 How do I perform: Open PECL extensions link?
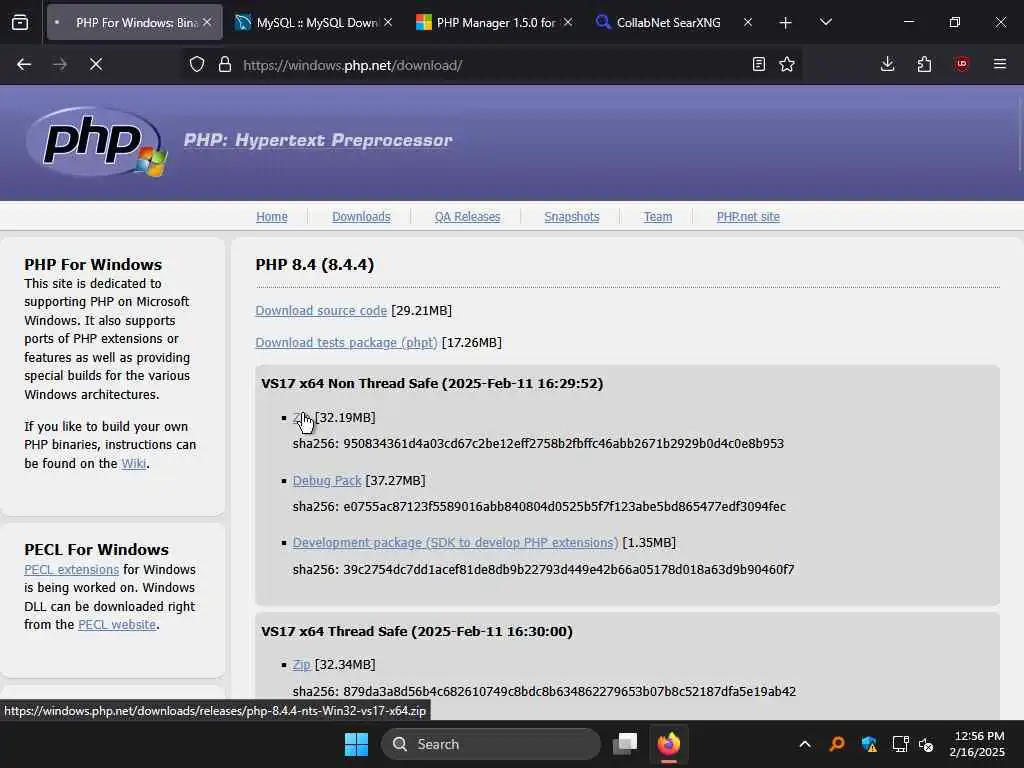point(72,569)
